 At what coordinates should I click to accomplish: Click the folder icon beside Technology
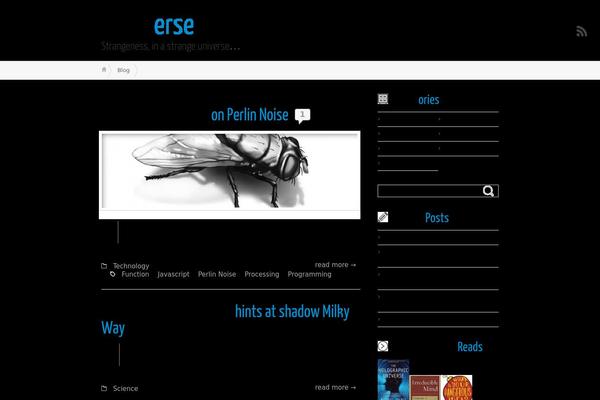click(x=104, y=266)
